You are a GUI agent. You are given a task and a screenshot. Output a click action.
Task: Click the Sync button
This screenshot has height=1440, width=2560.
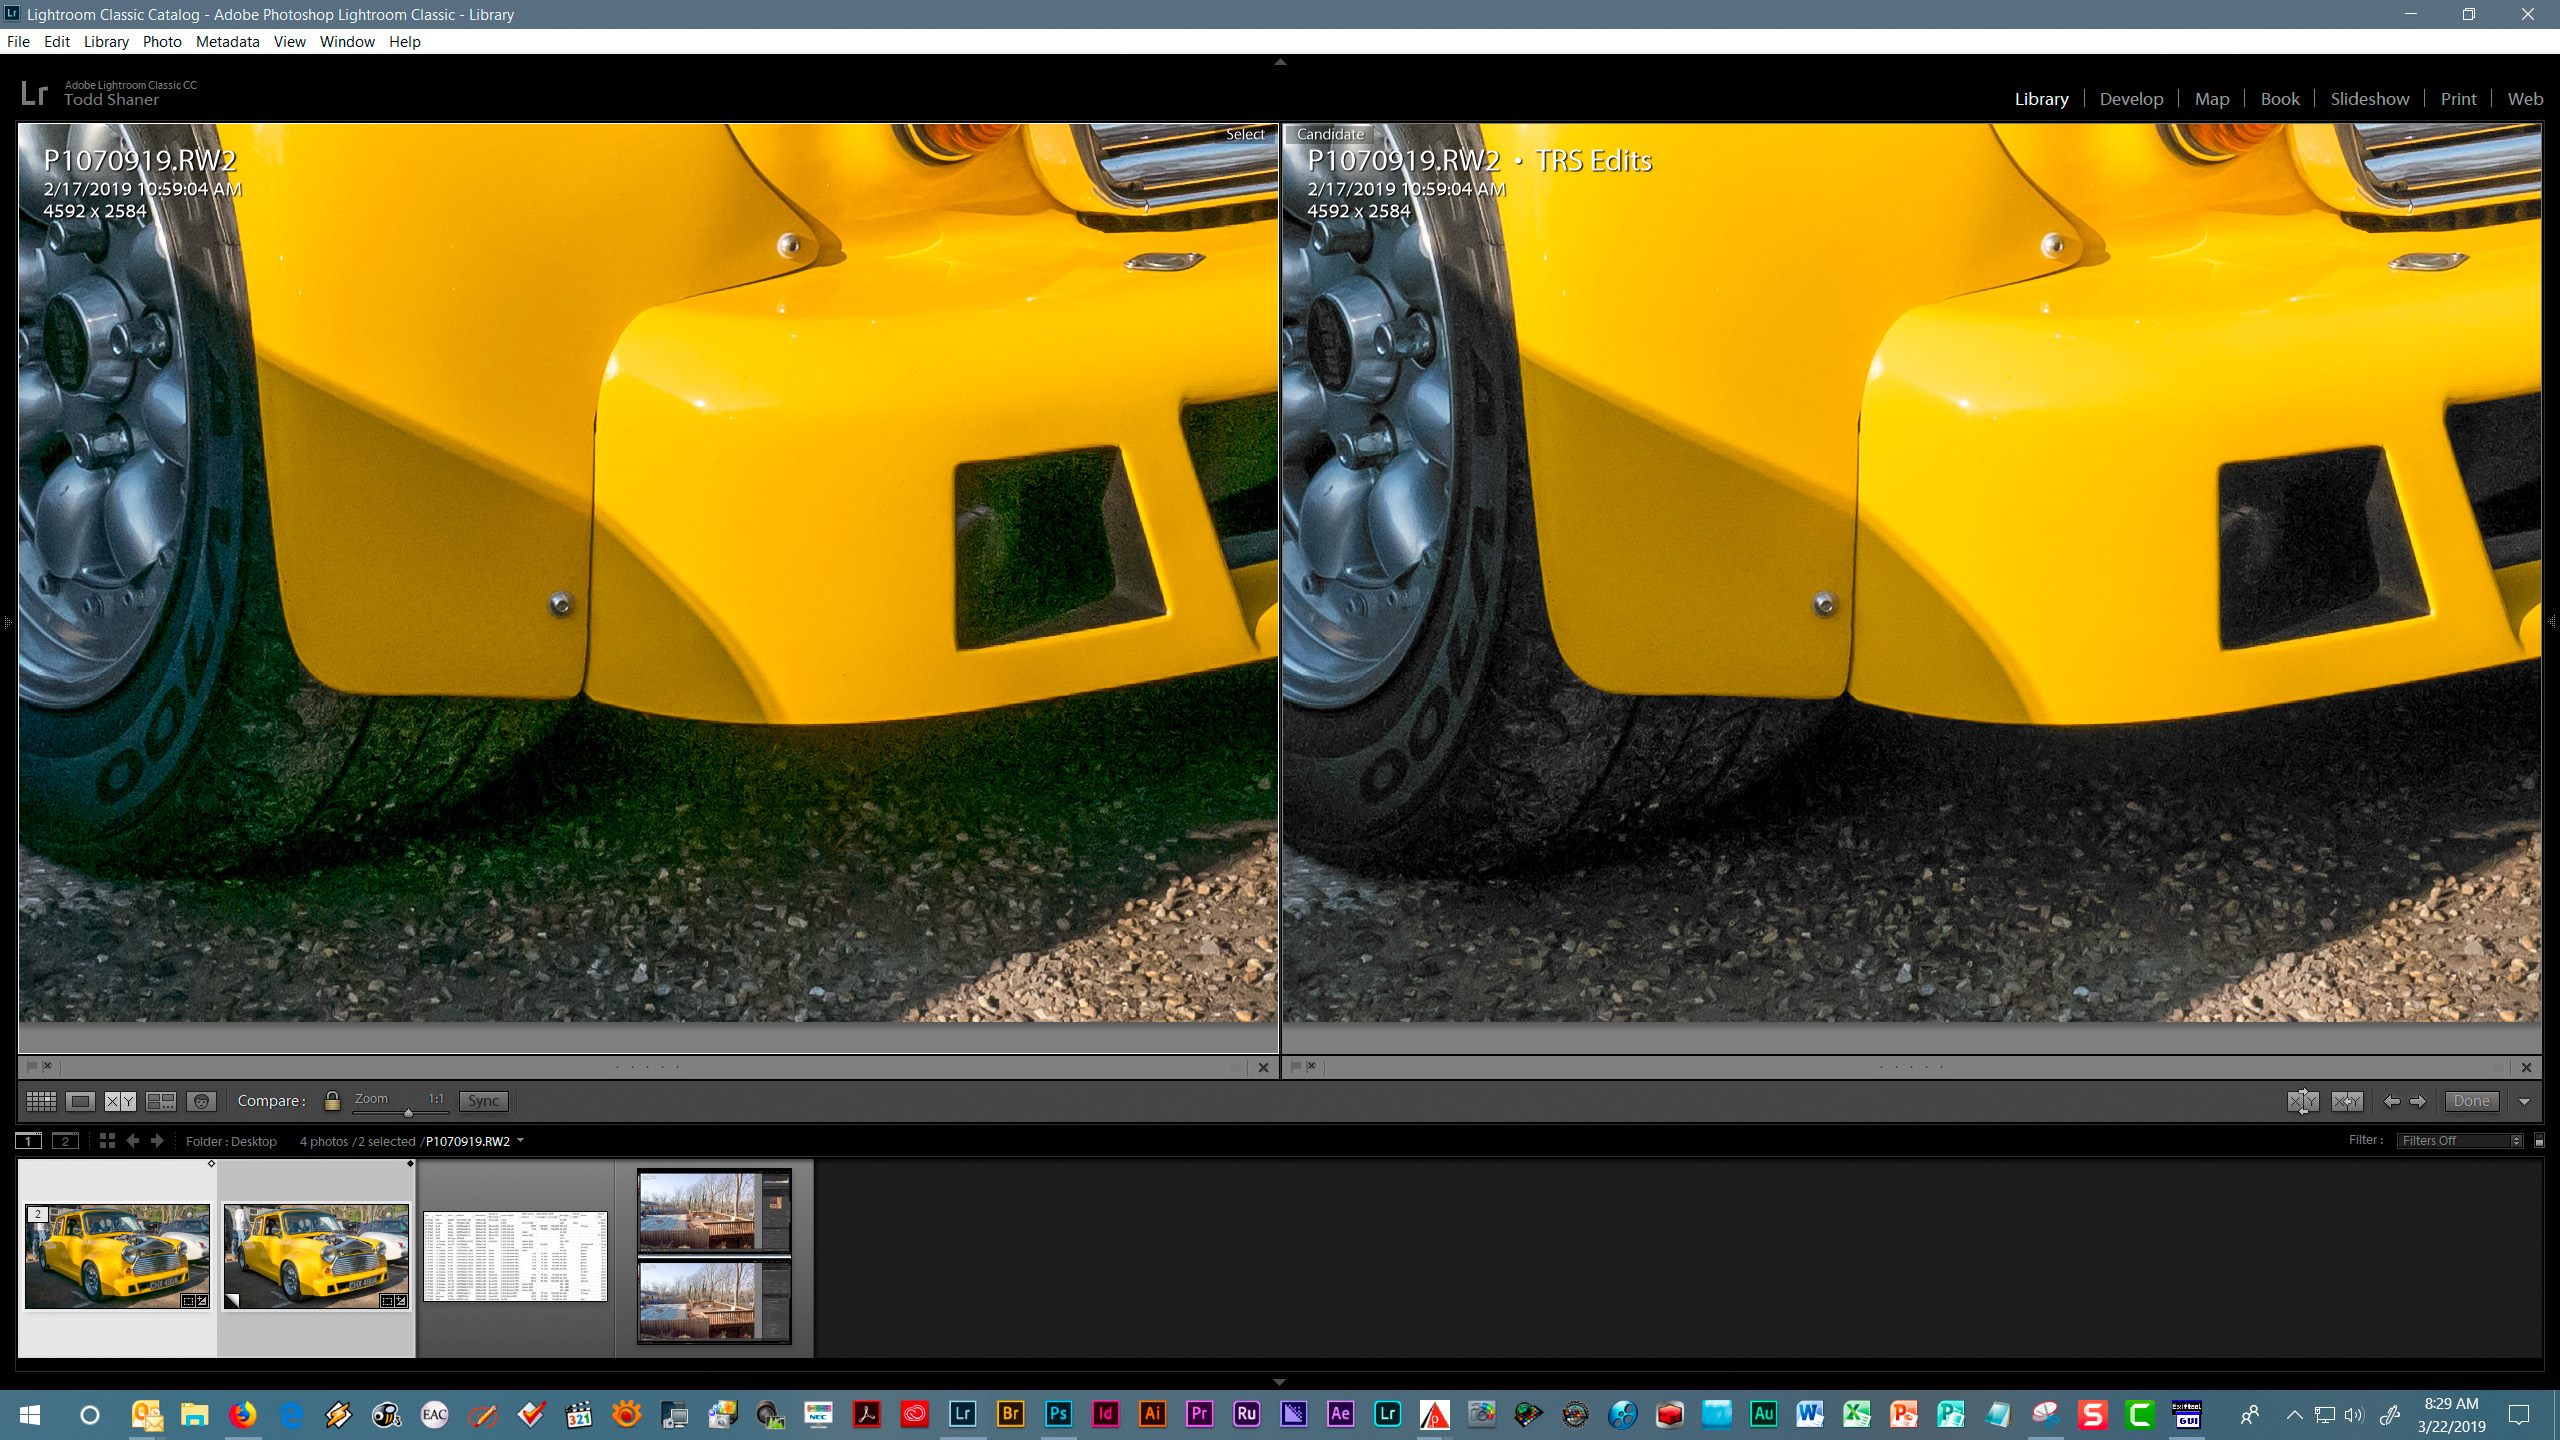[x=483, y=1101]
